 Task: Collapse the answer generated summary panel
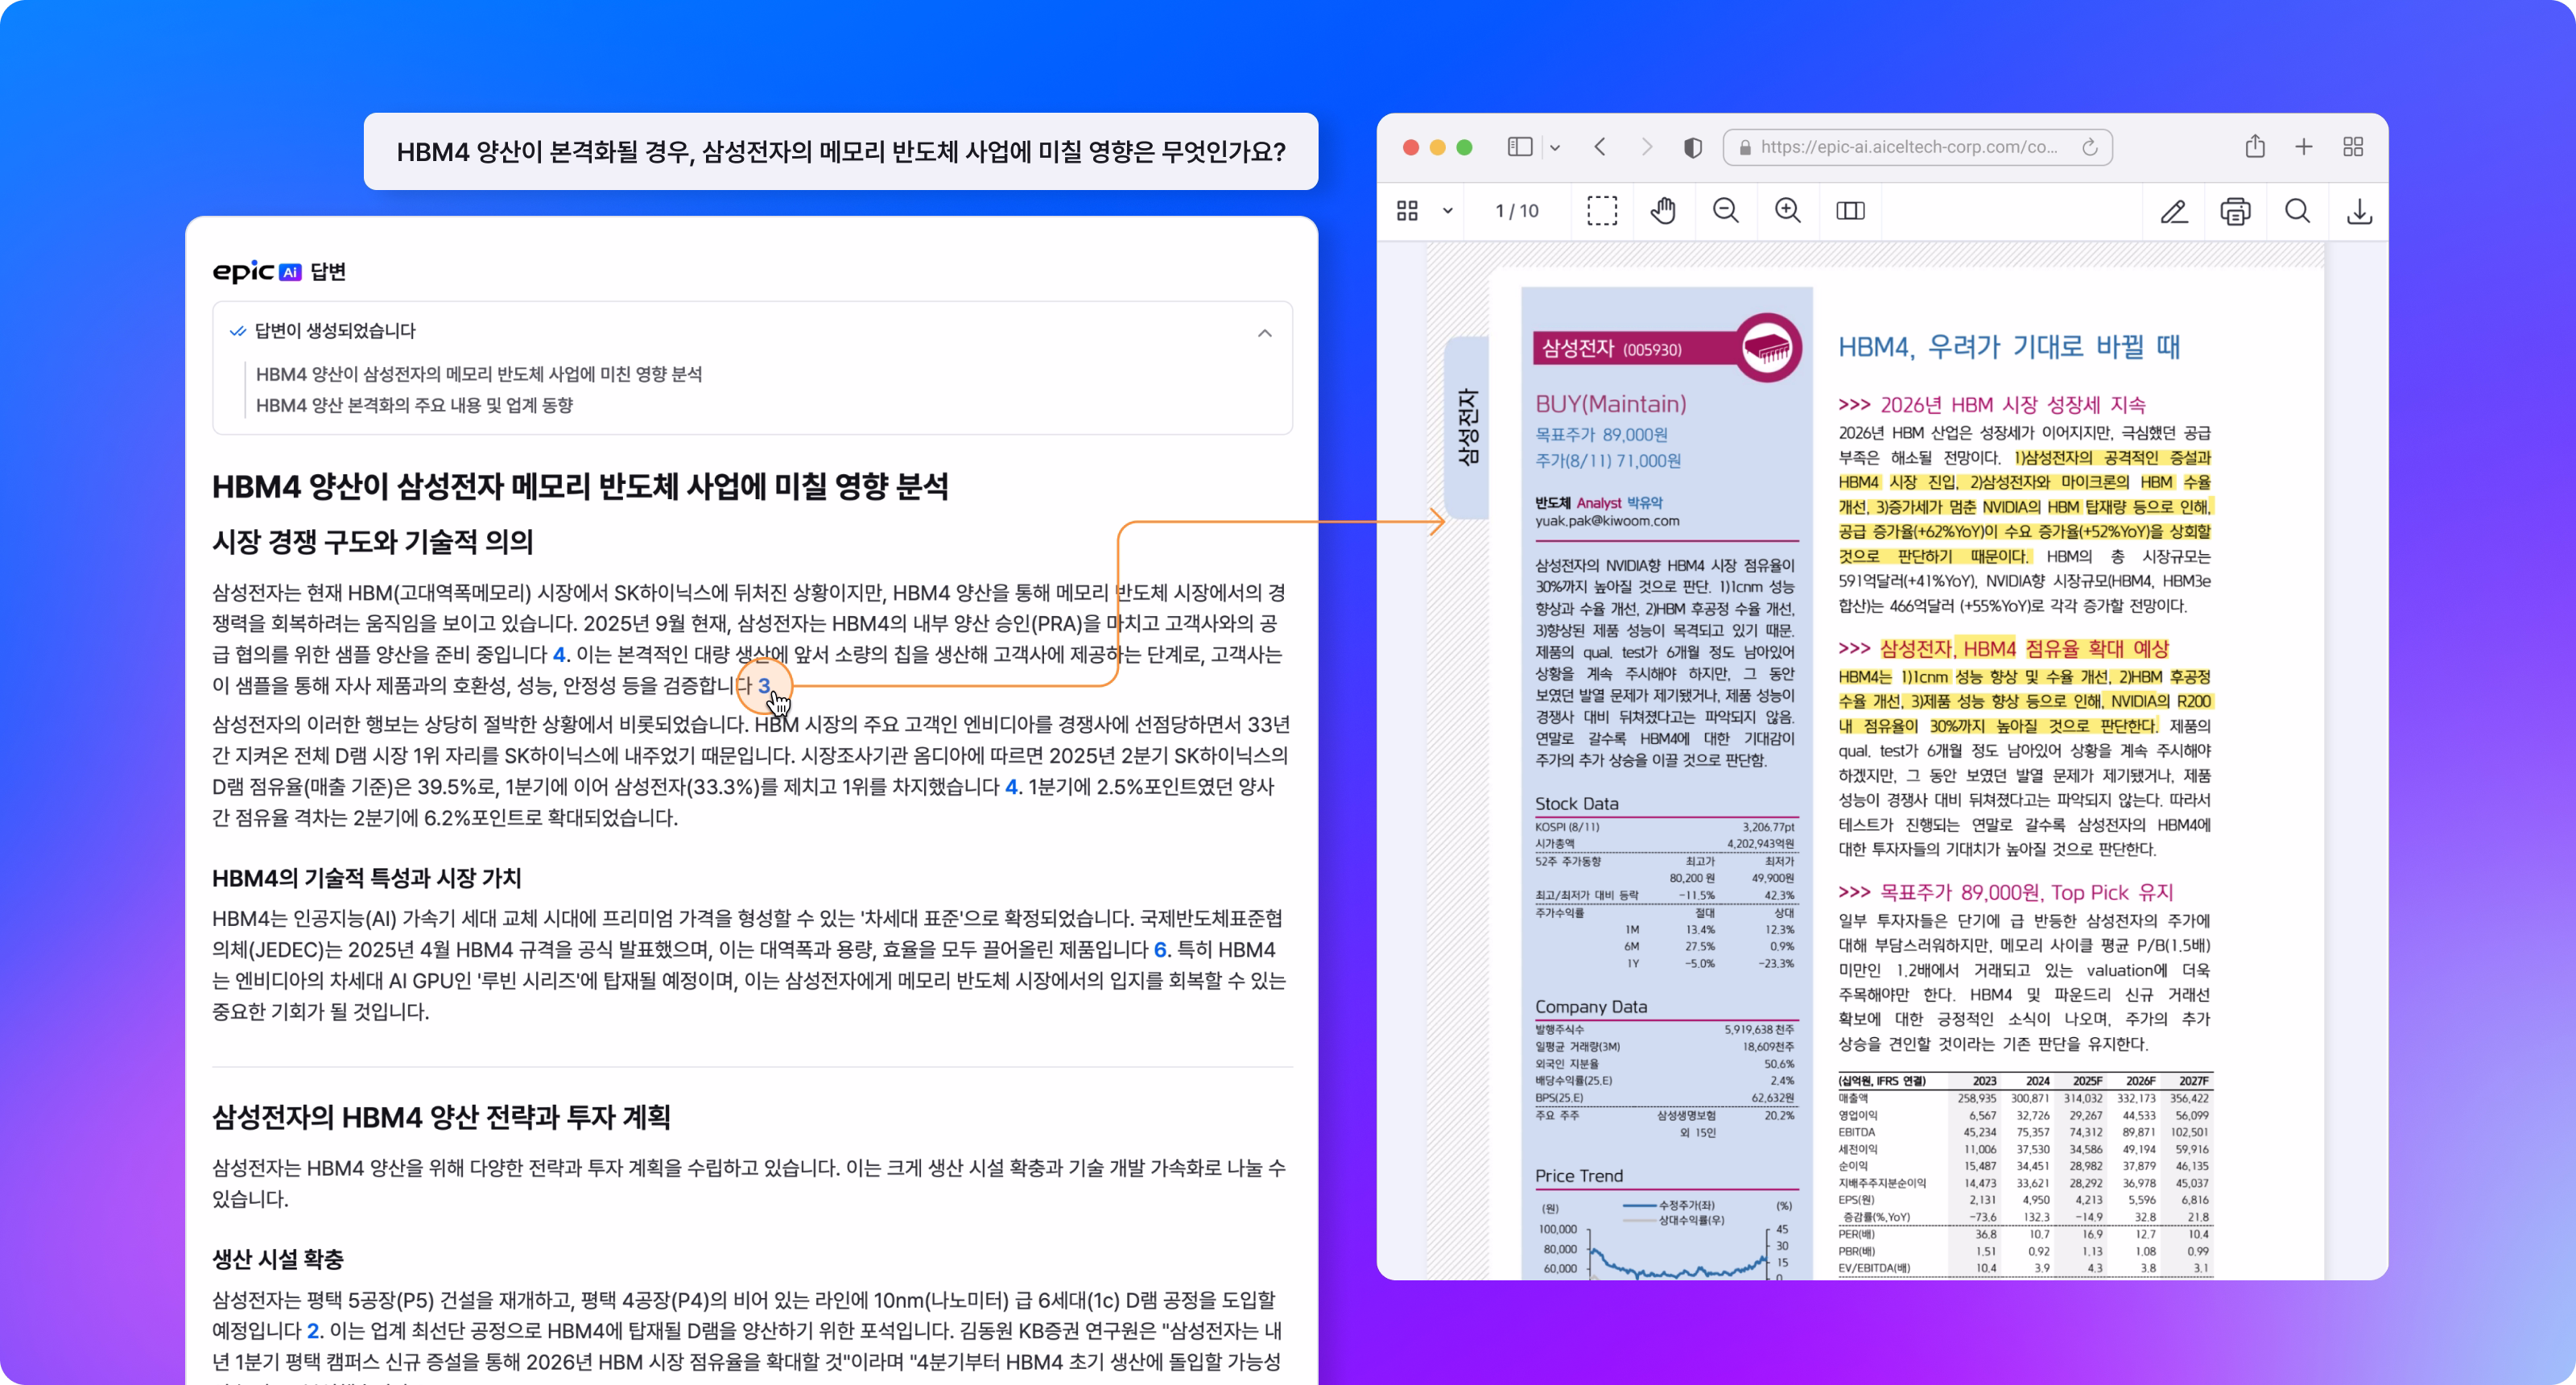pos(1264,333)
